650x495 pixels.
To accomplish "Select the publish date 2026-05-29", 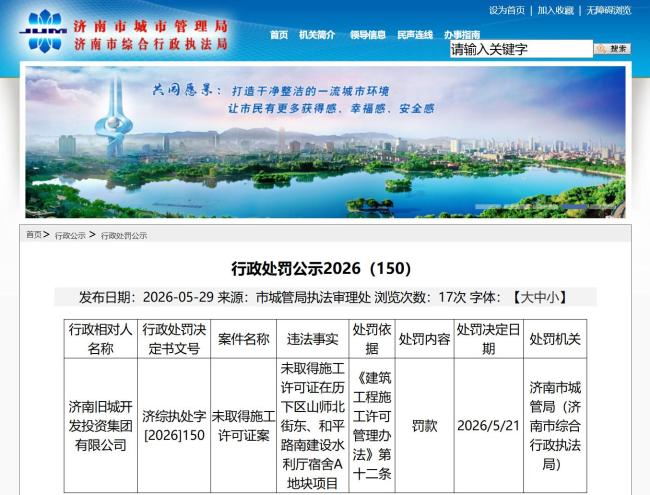I will point(178,297).
